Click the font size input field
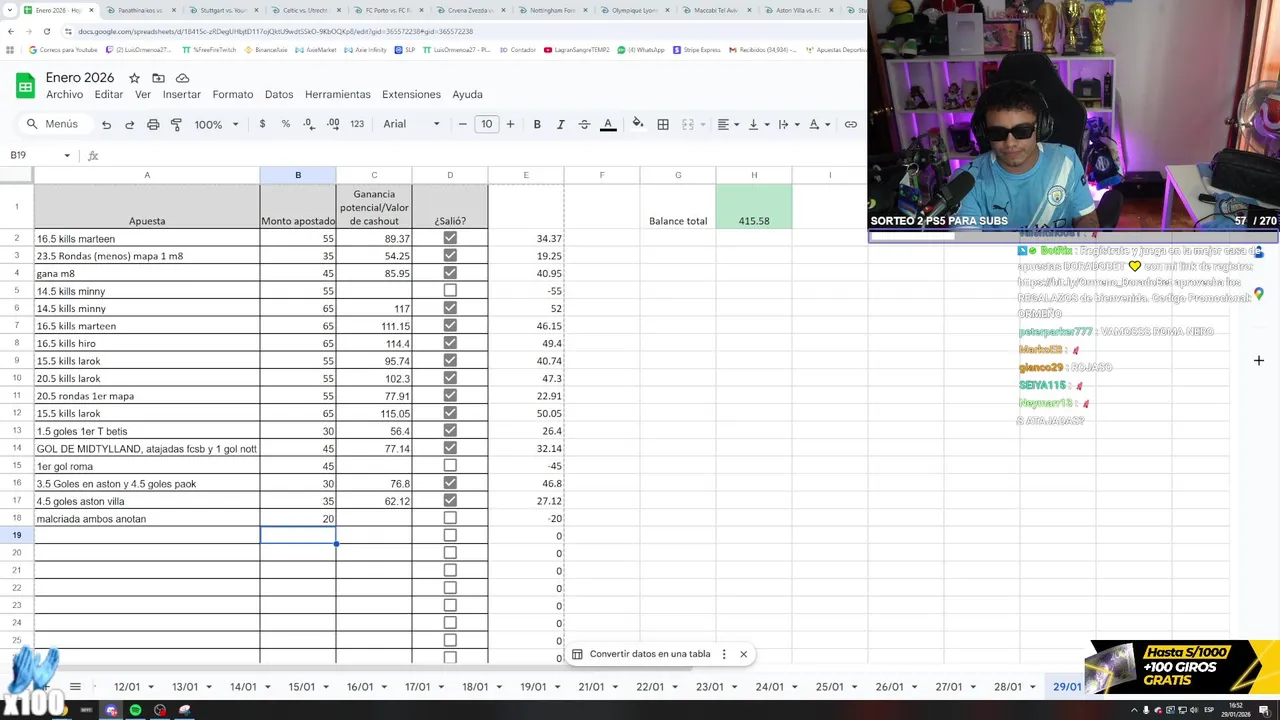 point(486,124)
